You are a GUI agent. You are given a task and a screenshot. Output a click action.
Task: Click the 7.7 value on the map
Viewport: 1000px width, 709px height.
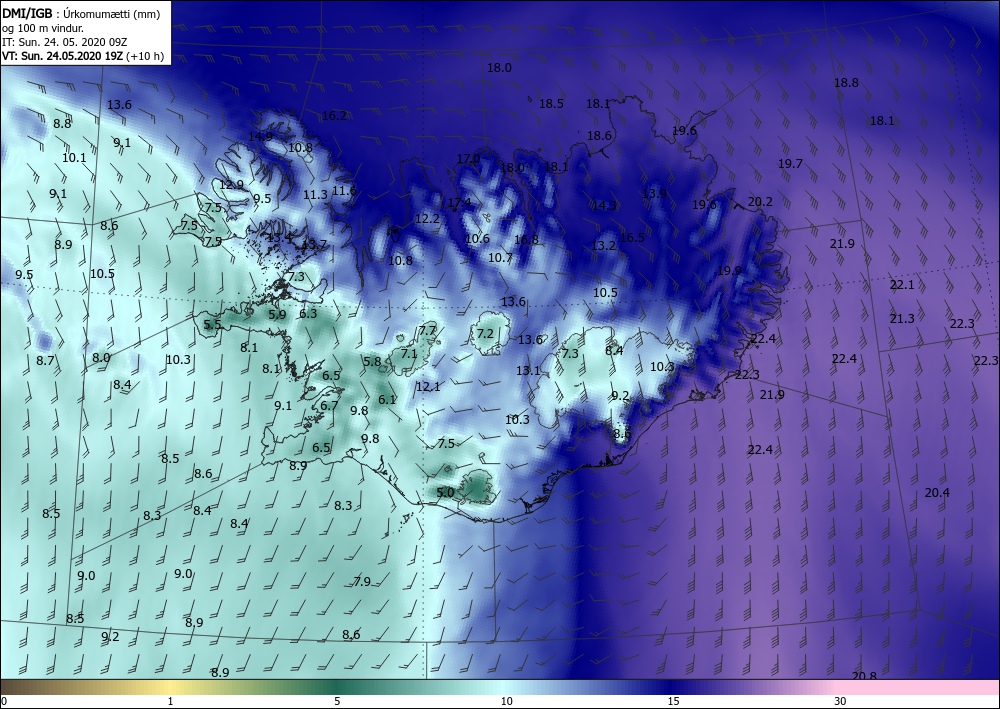(x=427, y=330)
